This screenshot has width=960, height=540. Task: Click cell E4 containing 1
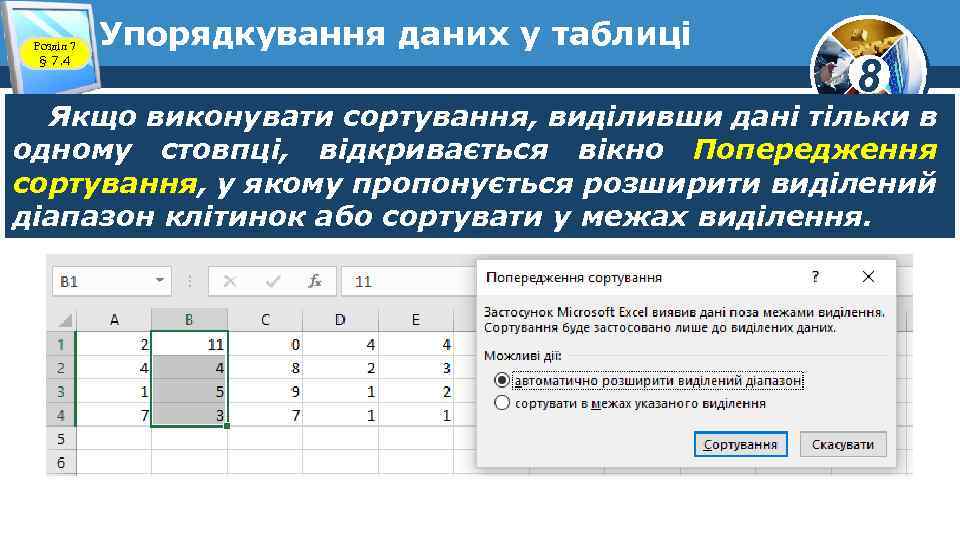(416, 415)
